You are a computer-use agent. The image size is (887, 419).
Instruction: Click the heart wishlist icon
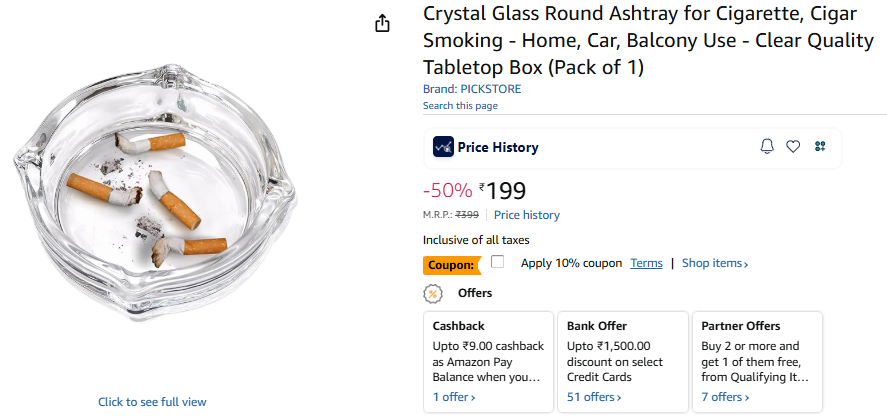pyautogui.click(x=793, y=147)
